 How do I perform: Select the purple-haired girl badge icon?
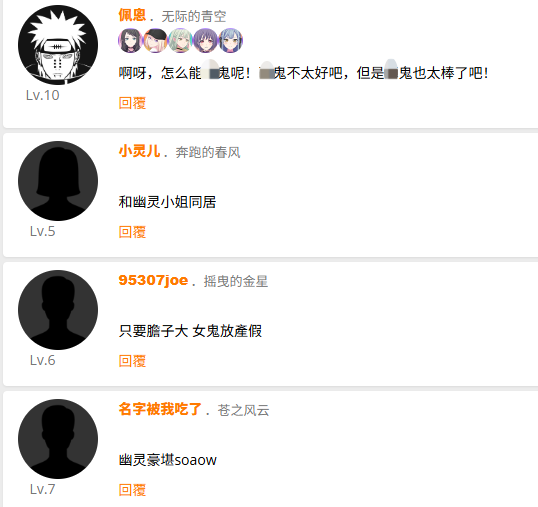(x=206, y=40)
